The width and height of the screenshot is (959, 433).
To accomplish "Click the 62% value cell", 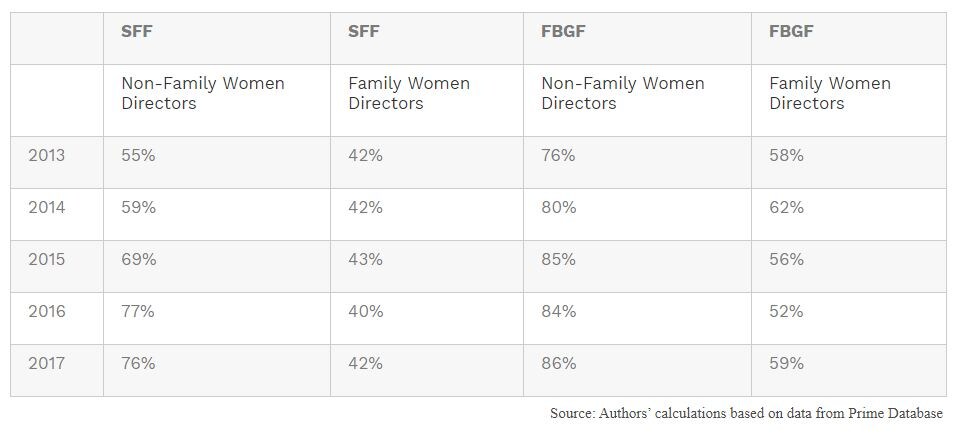I will 786,208.
